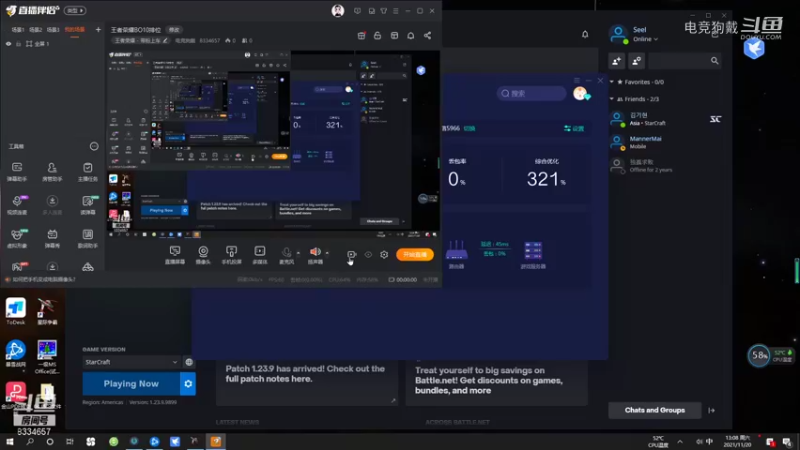The height and width of the screenshot is (450, 800).
Task: Expand the speaker options arrow
Action: (x=327, y=253)
